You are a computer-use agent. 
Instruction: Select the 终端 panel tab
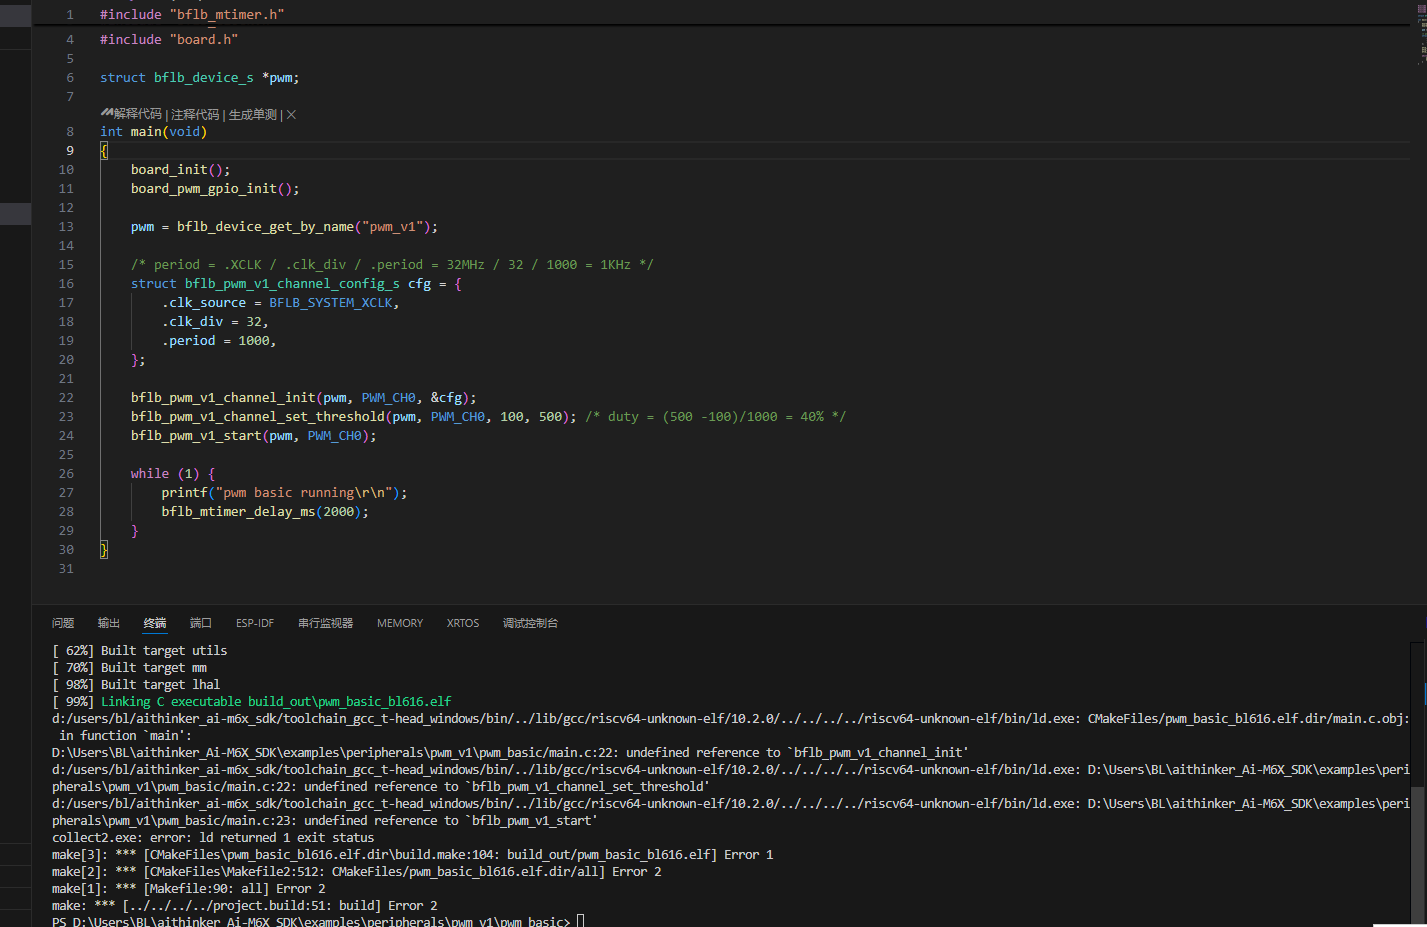point(155,623)
